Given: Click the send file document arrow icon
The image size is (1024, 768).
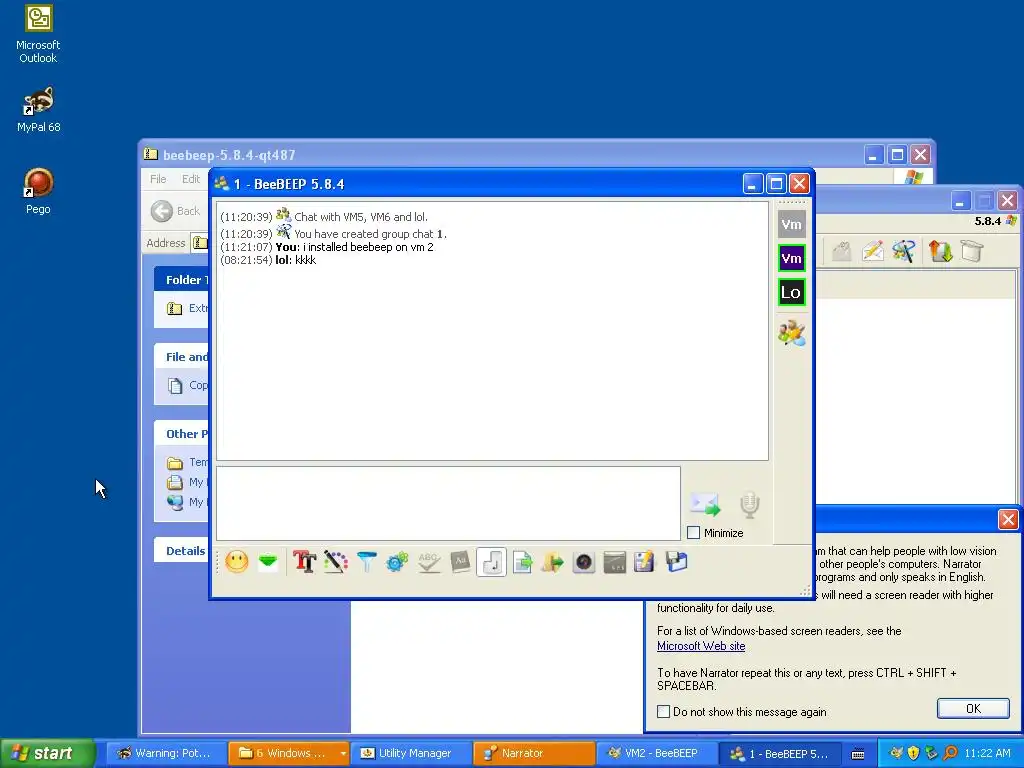Looking at the screenshot, I should click(522, 562).
